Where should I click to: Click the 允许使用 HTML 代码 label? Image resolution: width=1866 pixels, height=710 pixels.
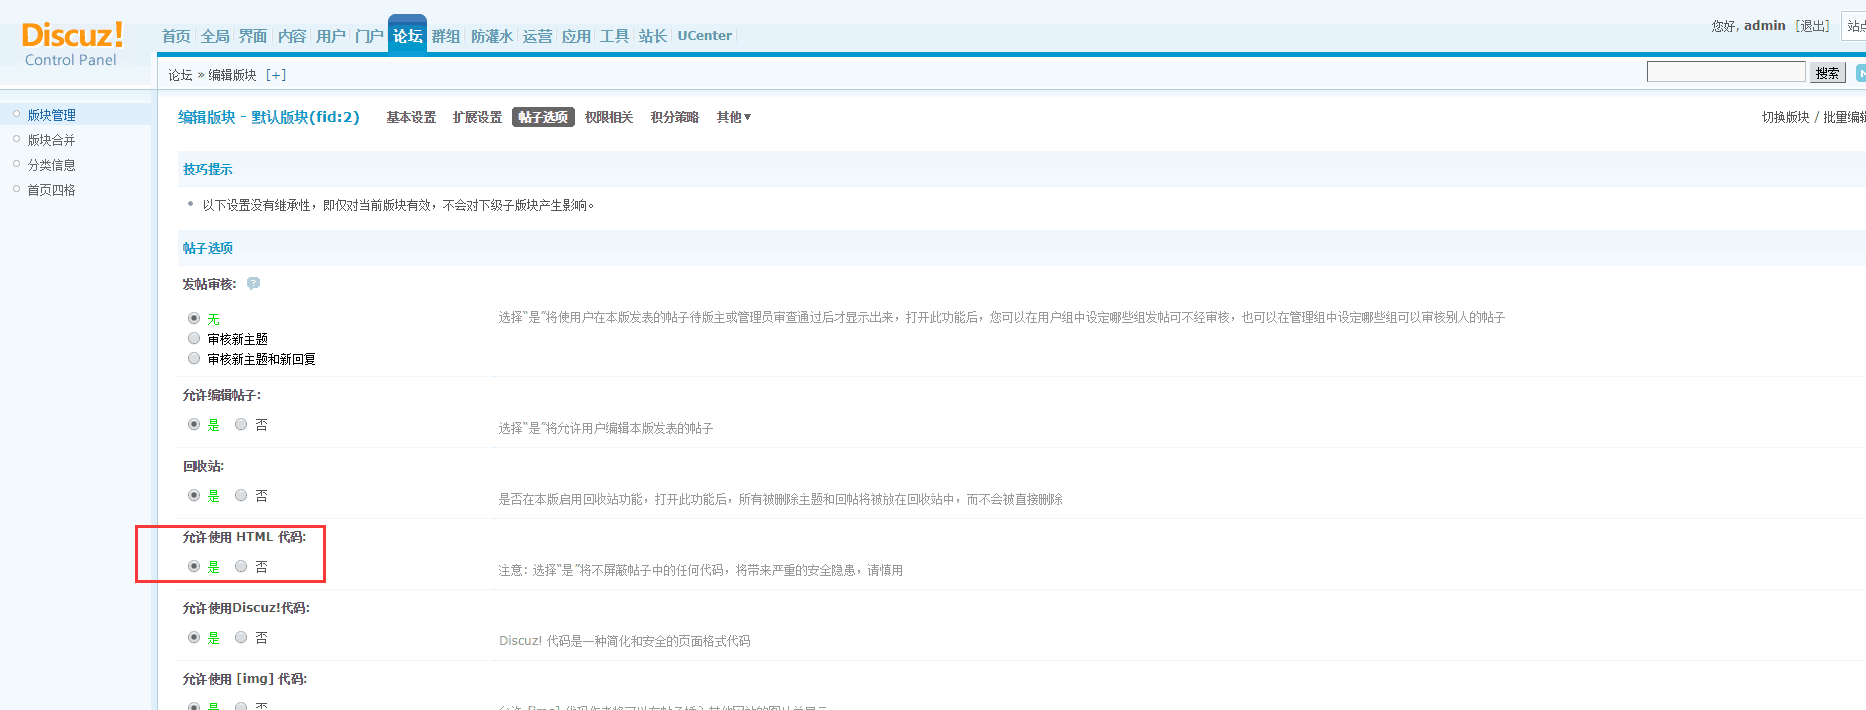coord(244,537)
